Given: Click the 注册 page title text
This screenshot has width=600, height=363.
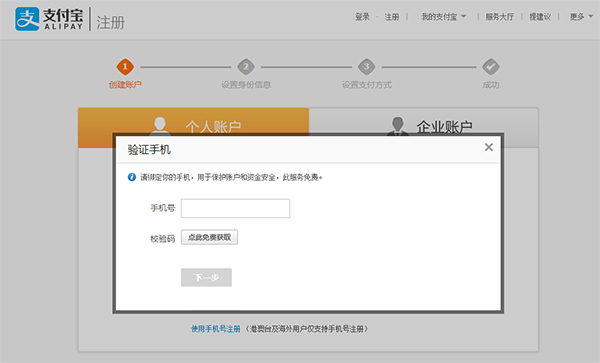Looking at the screenshot, I should point(110,23).
